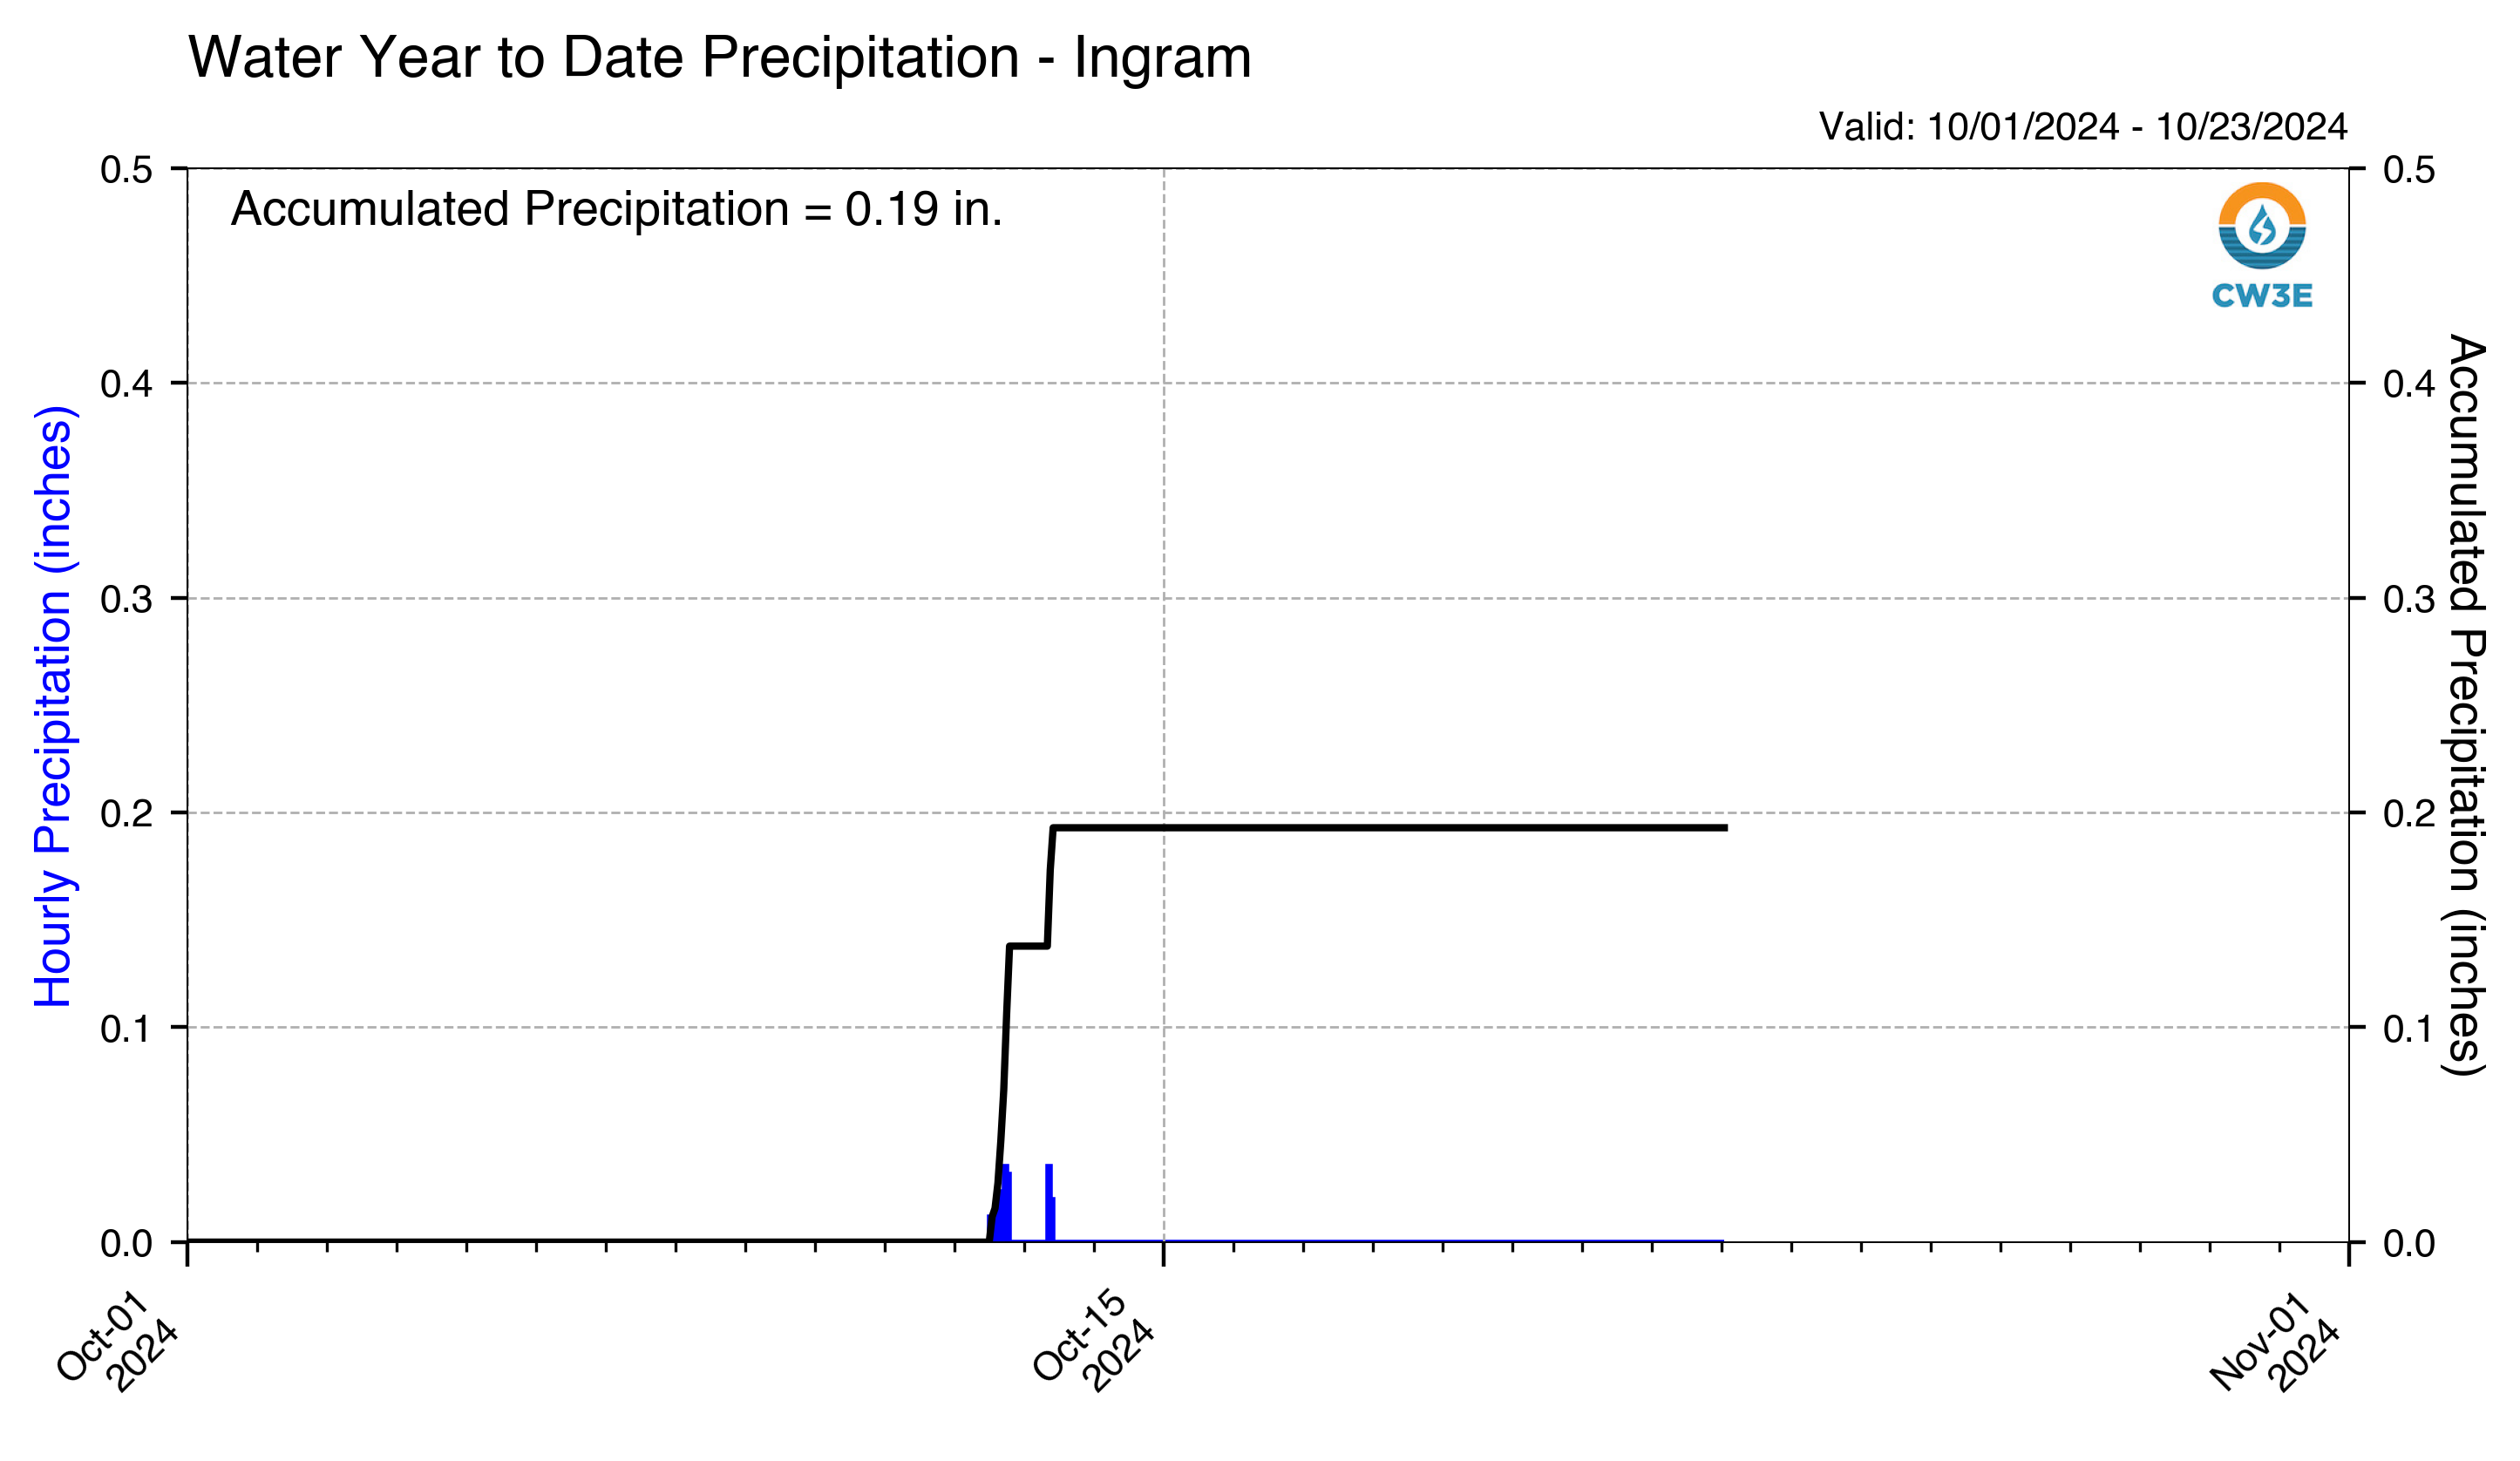
Task: Click the CW3E text below the logo
Action: pos(2262,296)
